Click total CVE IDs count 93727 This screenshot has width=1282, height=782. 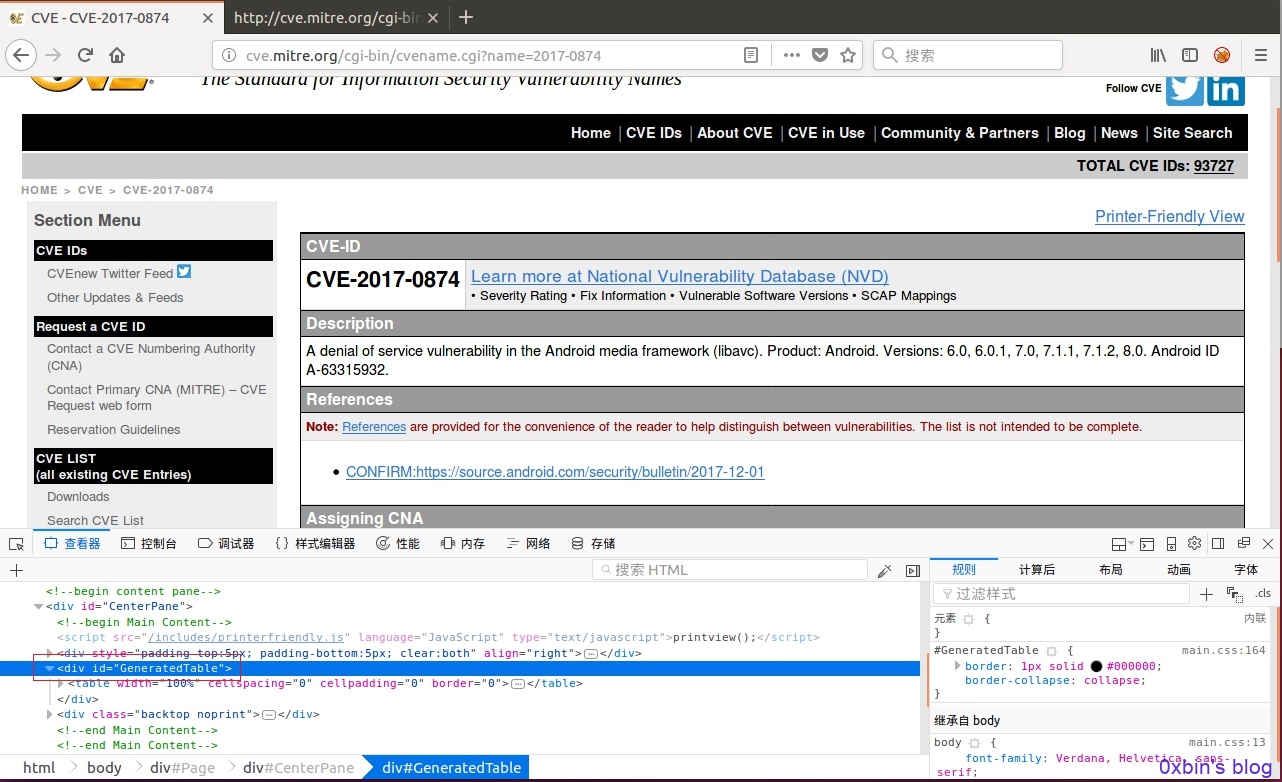point(1213,166)
